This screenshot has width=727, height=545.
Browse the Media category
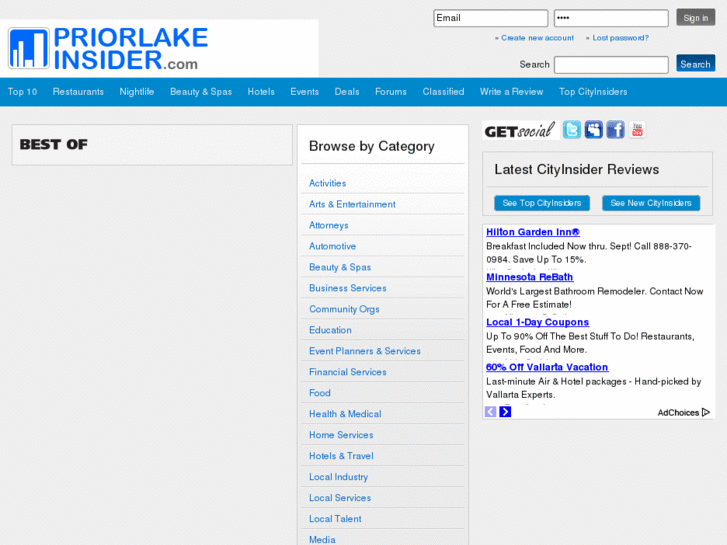click(x=322, y=539)
